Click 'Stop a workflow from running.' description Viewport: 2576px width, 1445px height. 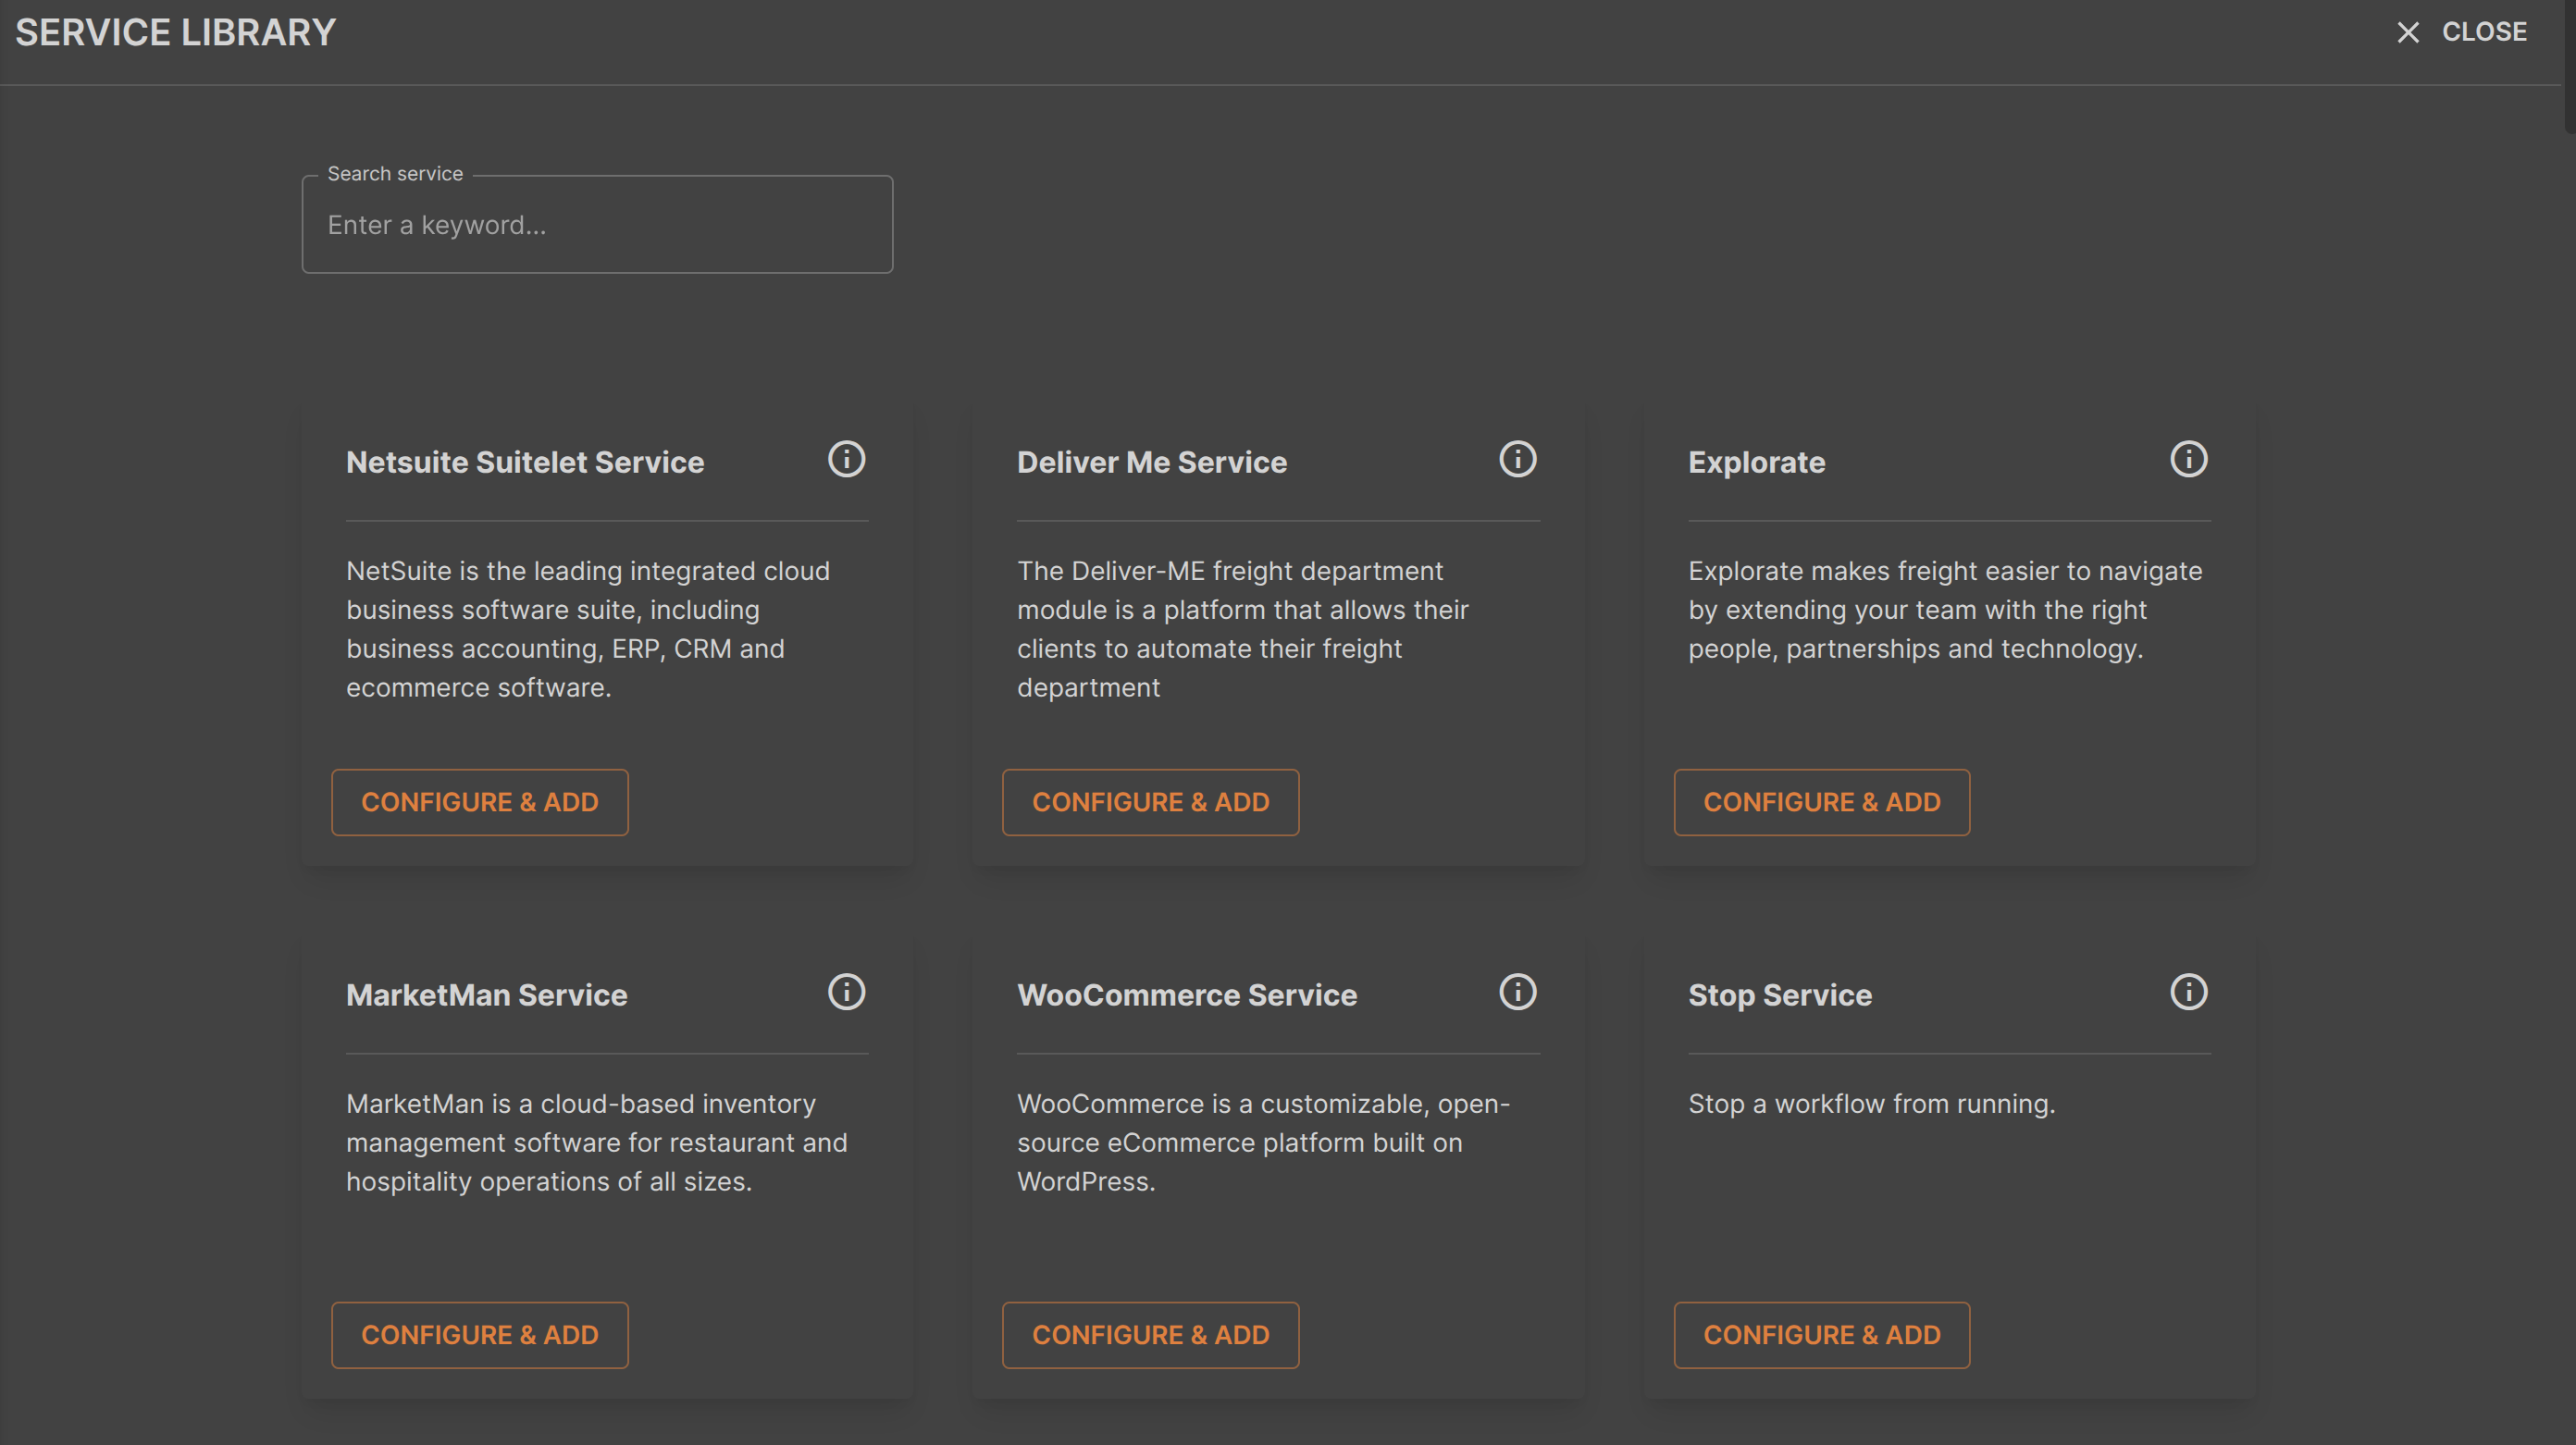[1872, 1104]
